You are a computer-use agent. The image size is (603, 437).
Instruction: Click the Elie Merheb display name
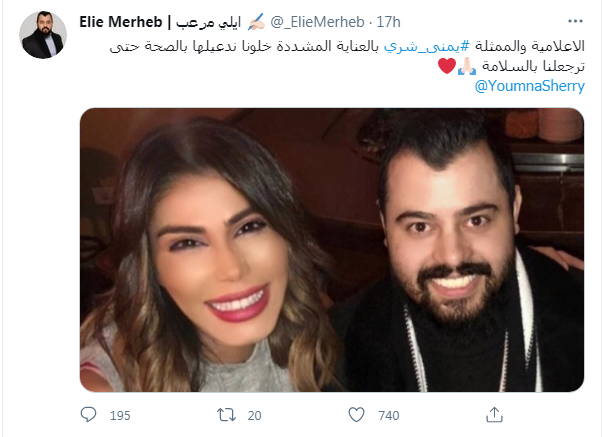pos(121,22)
